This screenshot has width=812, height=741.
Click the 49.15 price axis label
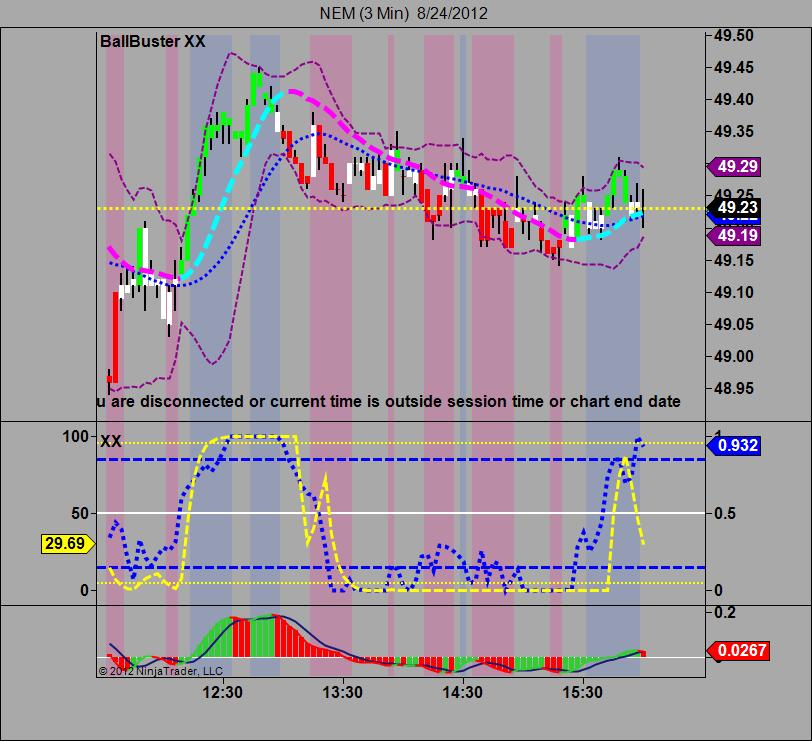pyautogui.click(x=734, y=260)
